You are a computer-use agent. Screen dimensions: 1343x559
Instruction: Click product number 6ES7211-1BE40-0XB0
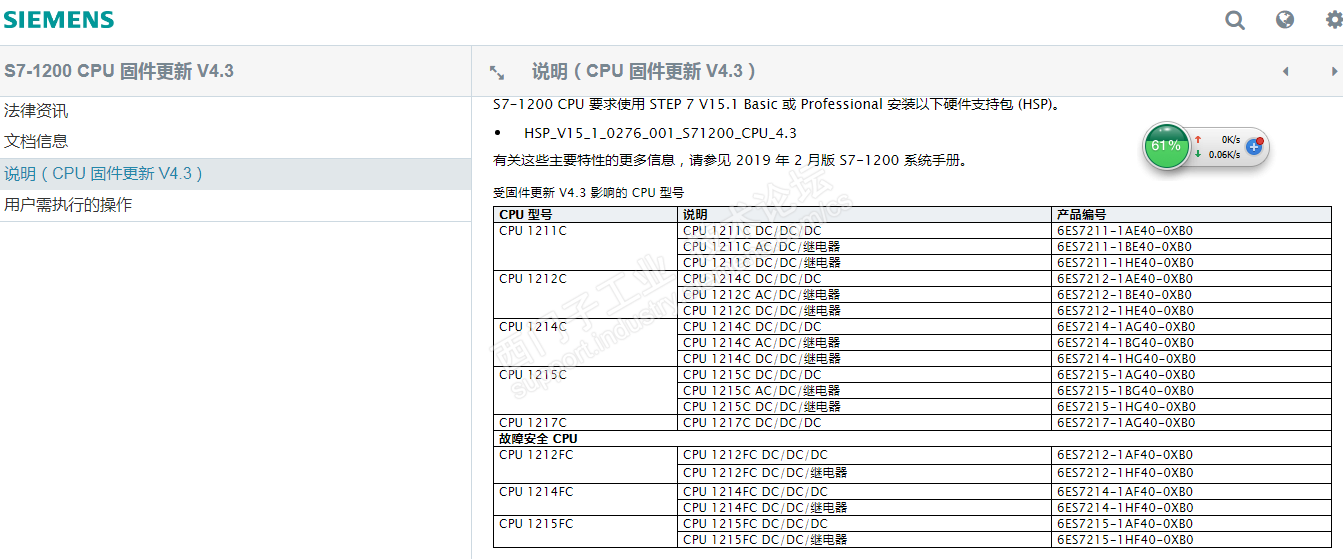tap(1125, 247)
